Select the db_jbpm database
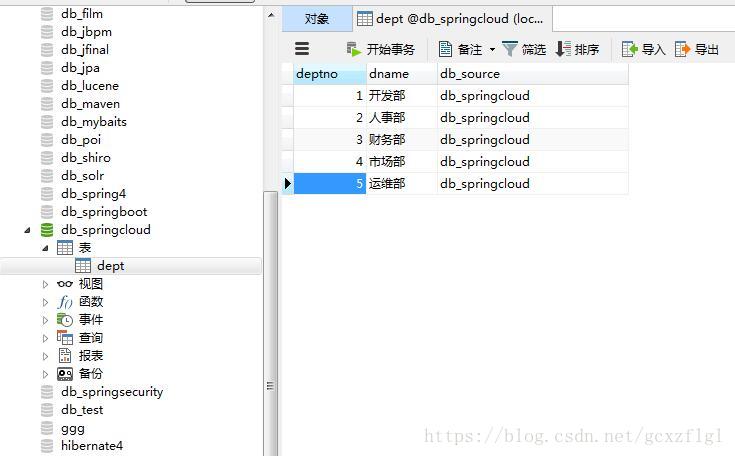The height and width of the screenshot is (456, 735). 87,32
